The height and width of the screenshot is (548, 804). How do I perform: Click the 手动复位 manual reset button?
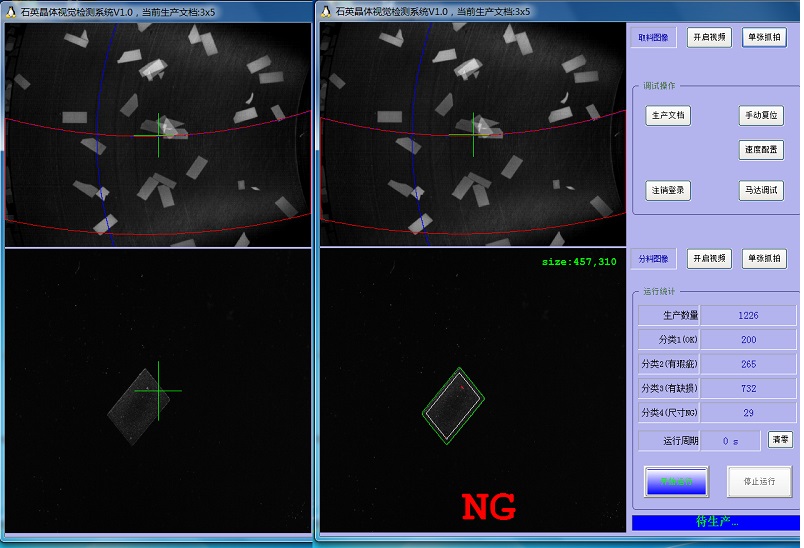point(761,116)
